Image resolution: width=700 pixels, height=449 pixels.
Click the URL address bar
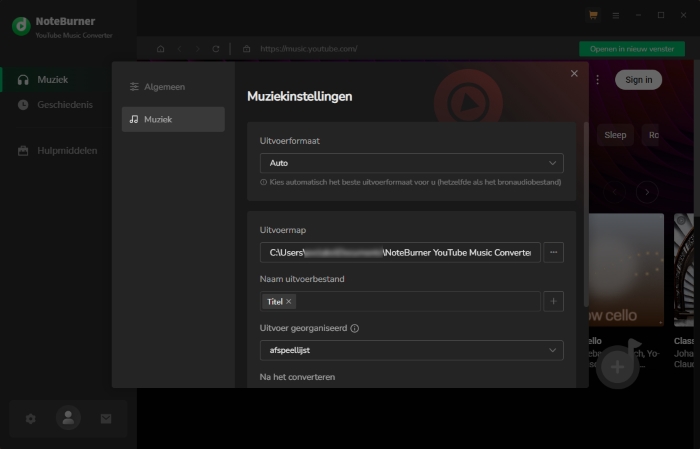(309, 49)
